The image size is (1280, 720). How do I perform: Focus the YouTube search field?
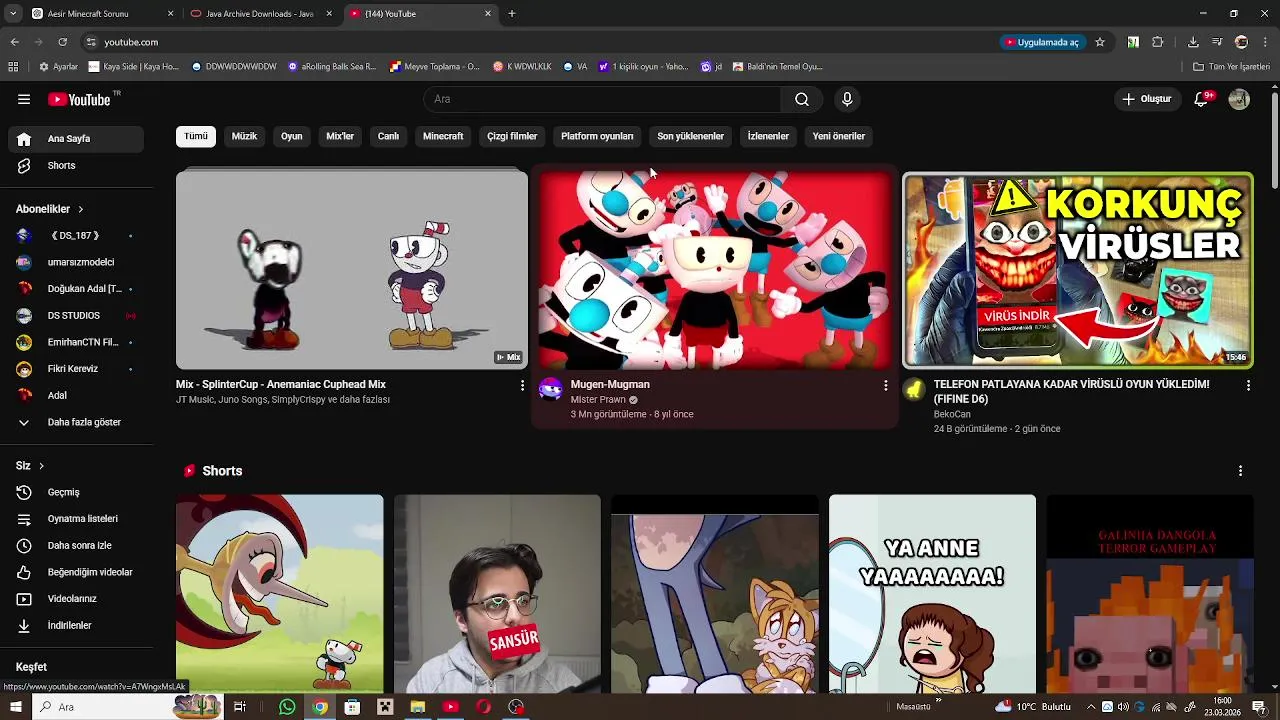[x=602, y=99]
